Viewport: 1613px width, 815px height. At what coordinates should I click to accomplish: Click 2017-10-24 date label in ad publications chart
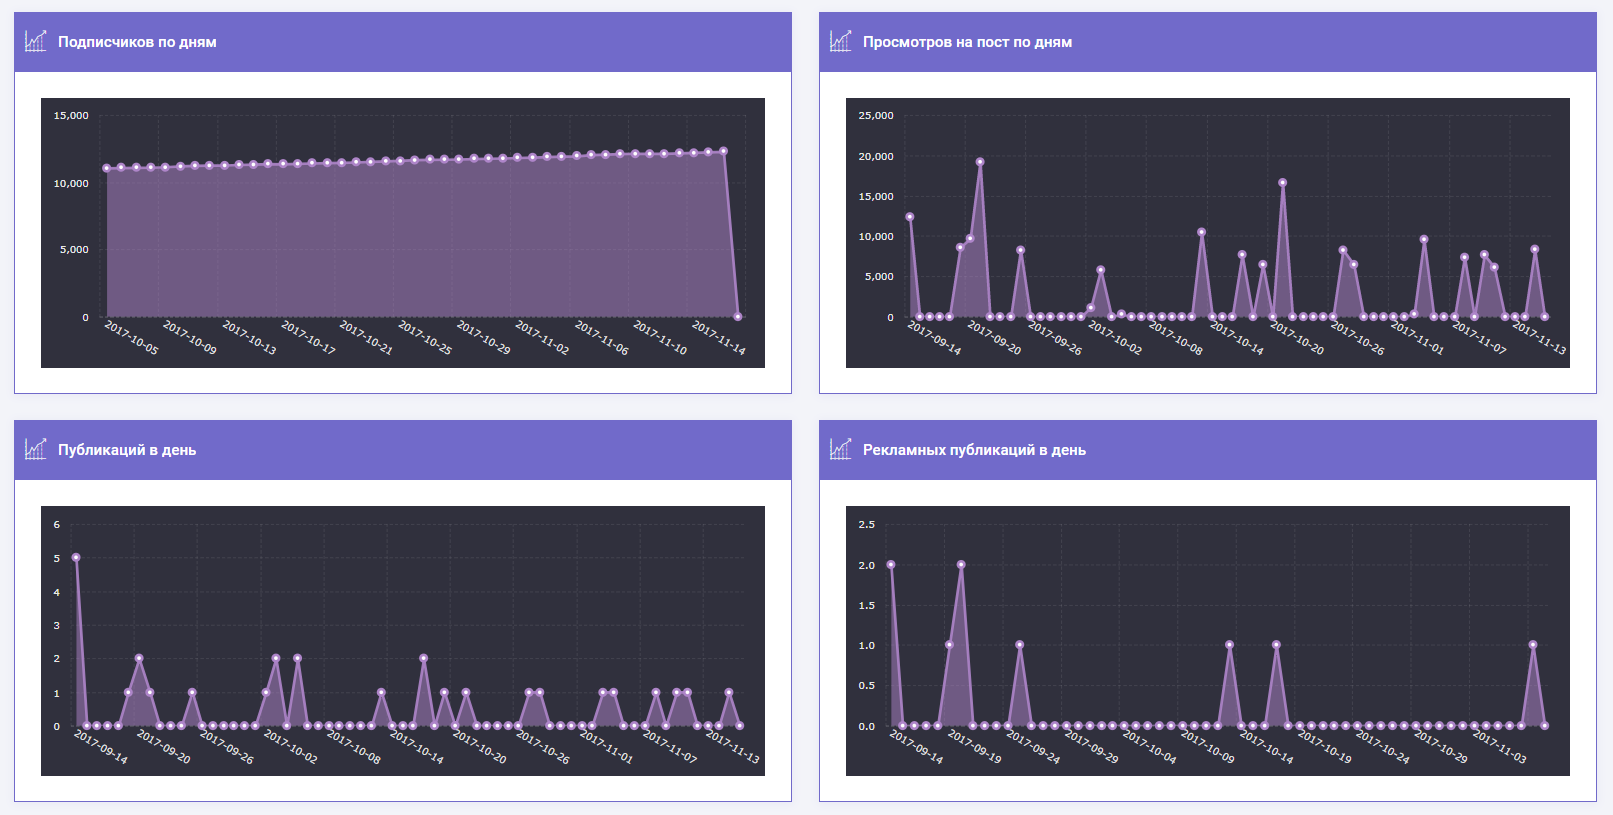click(1383, 747)
